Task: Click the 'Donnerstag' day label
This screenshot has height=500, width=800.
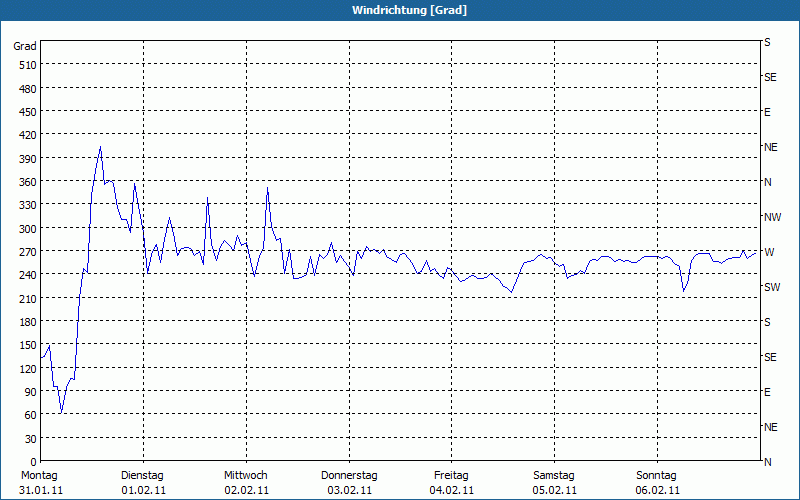Action: 349,476
